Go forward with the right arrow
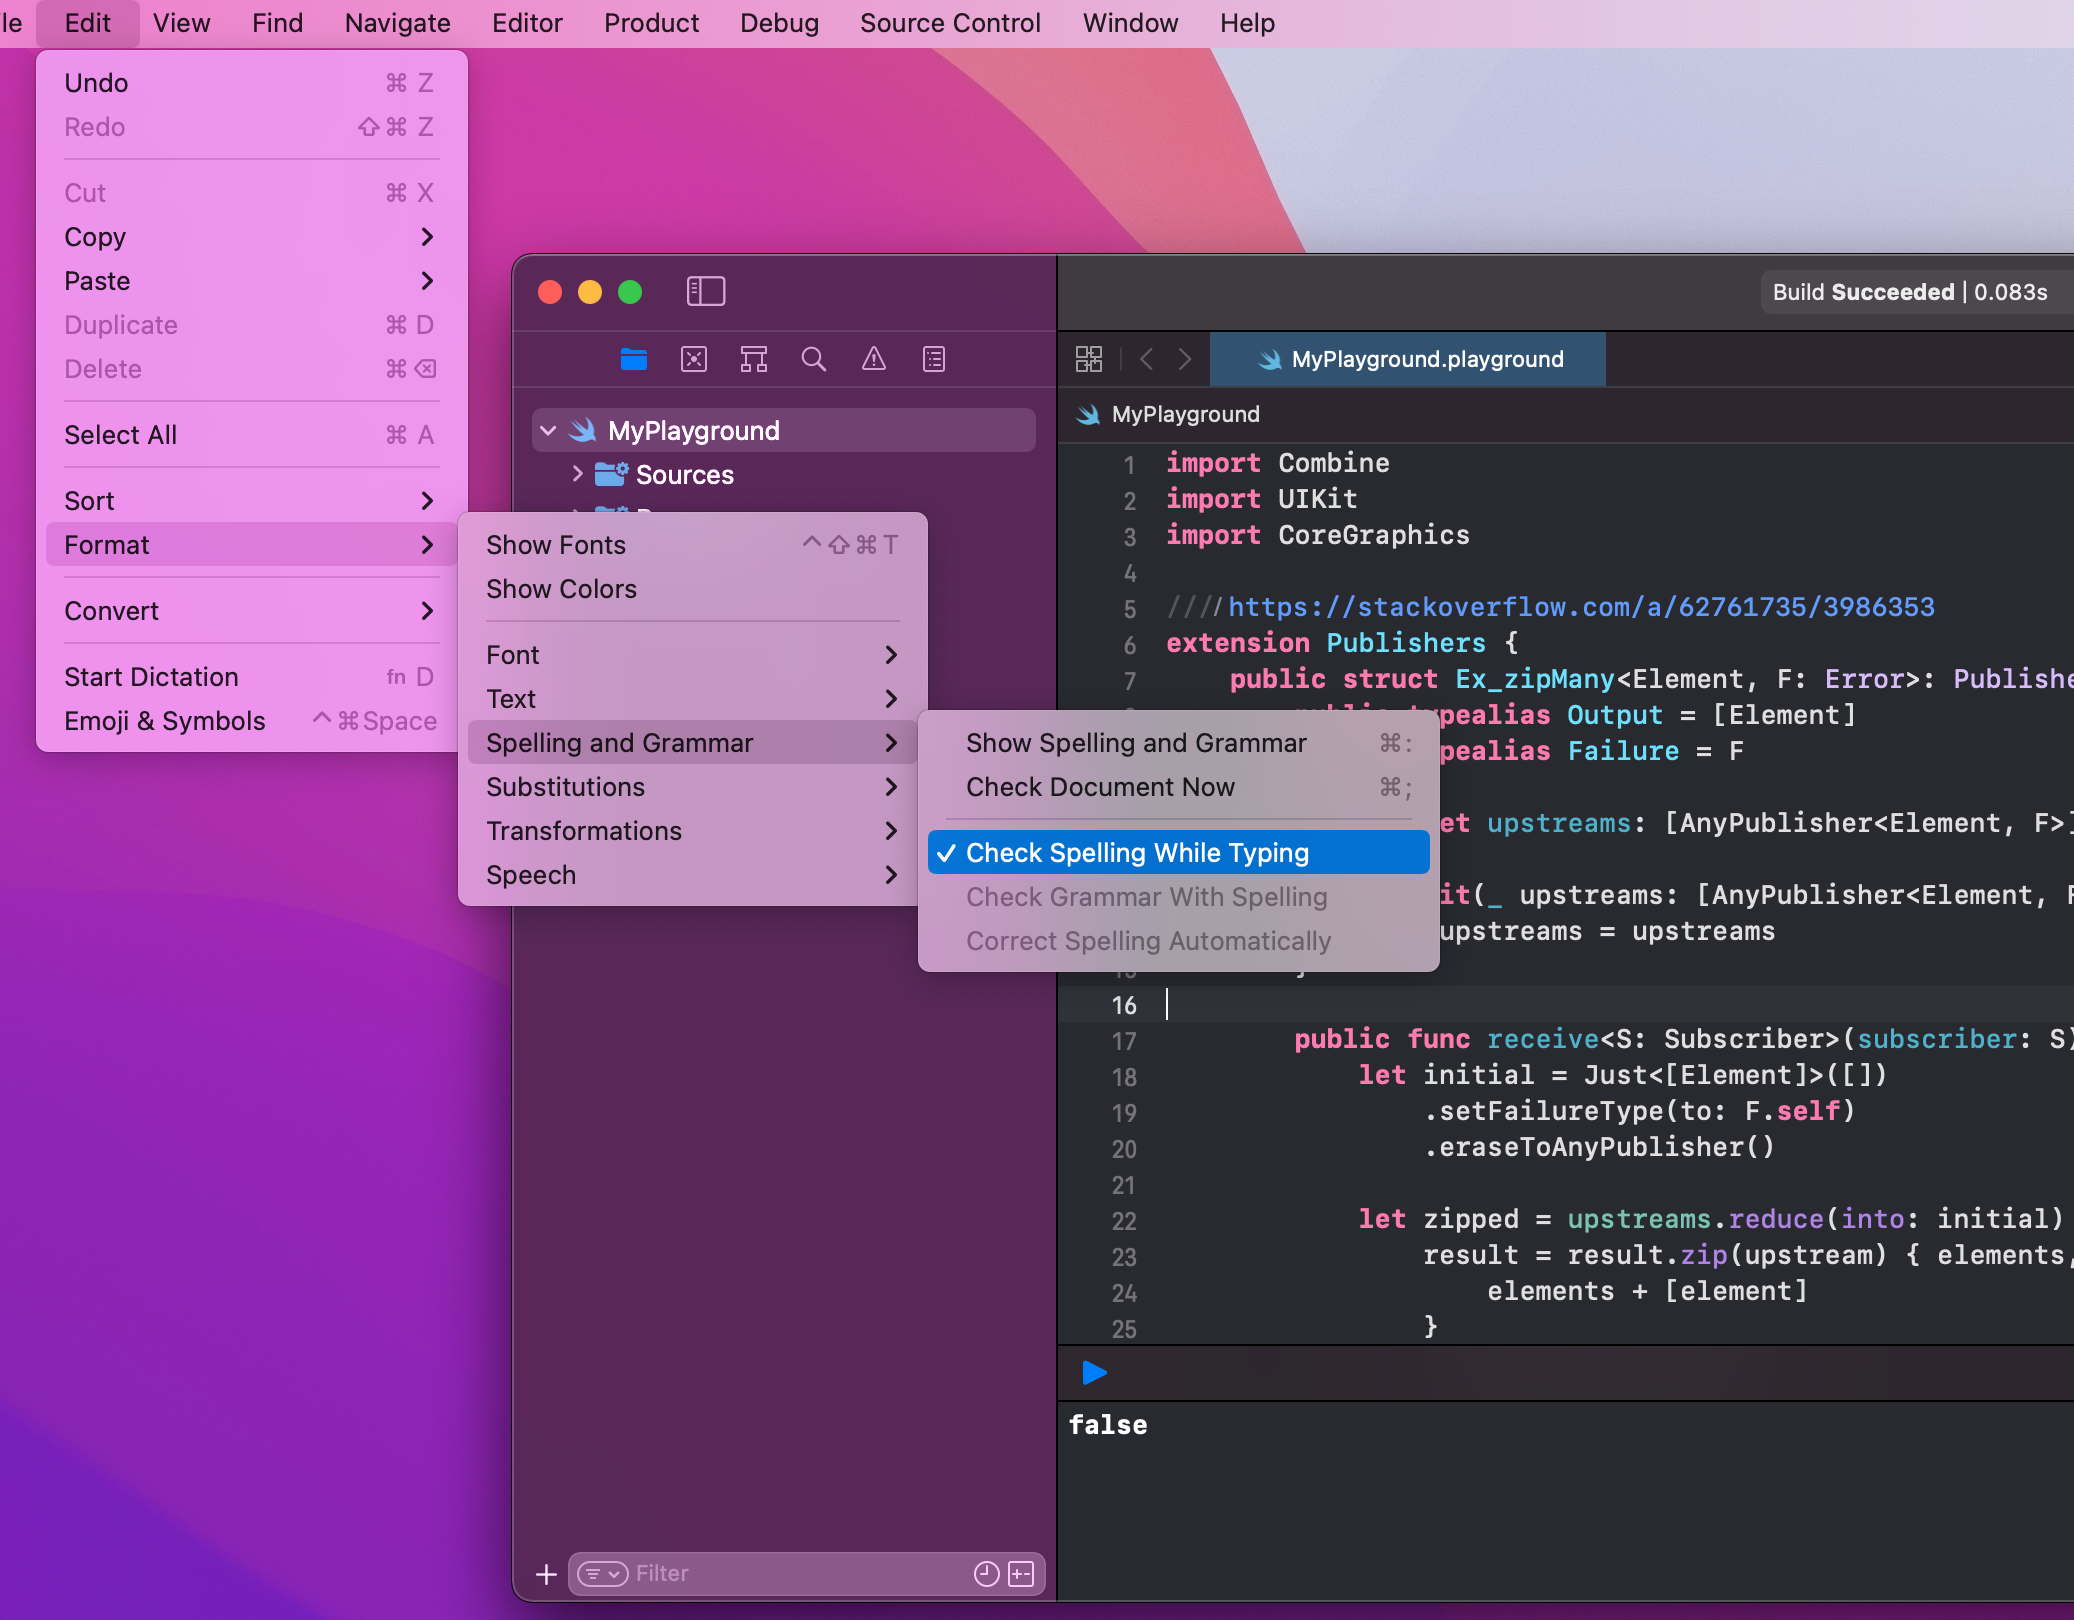2074x1620 pixels. point(1185,359)
